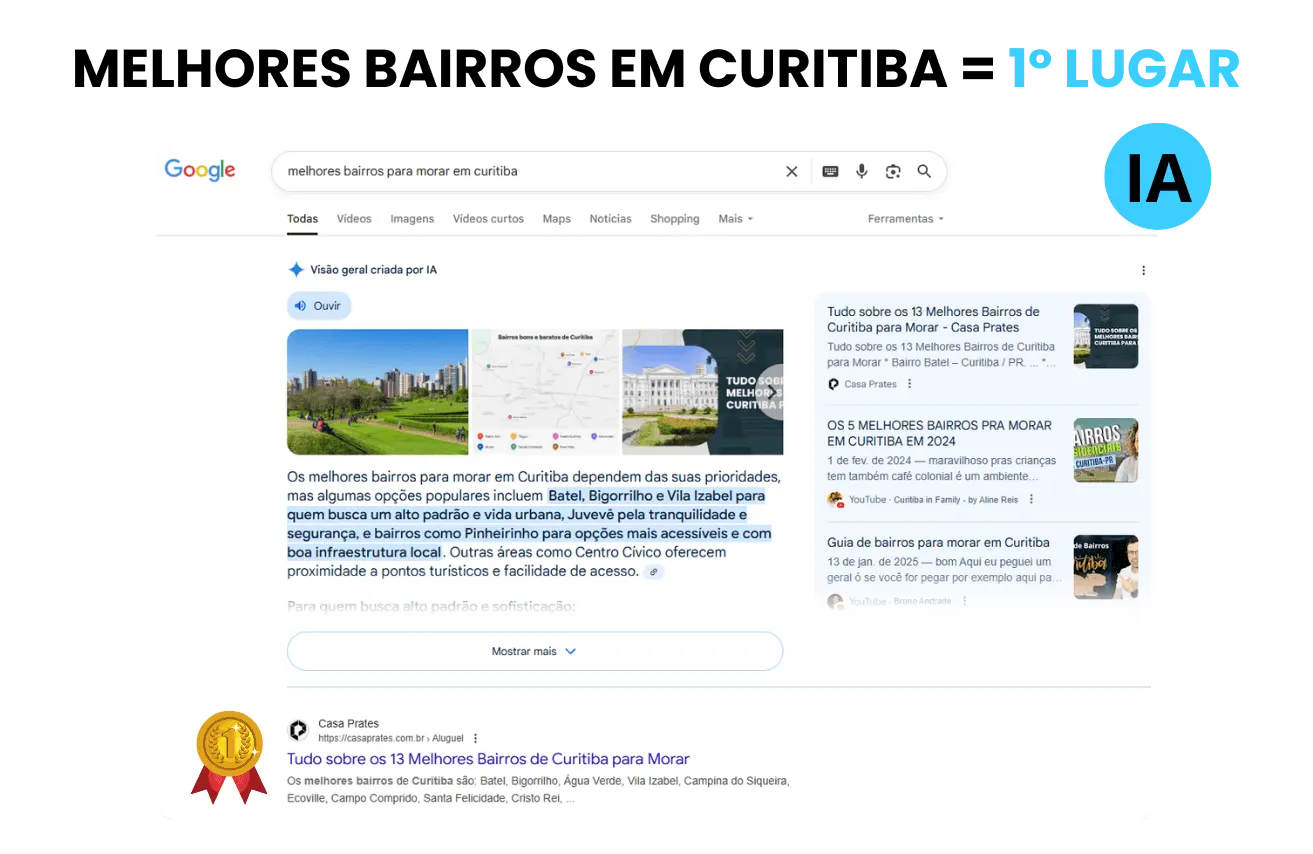Open video thumbnail for Guia de bairros
This screenshot has height=854, width=1313.
[1106, 567]
